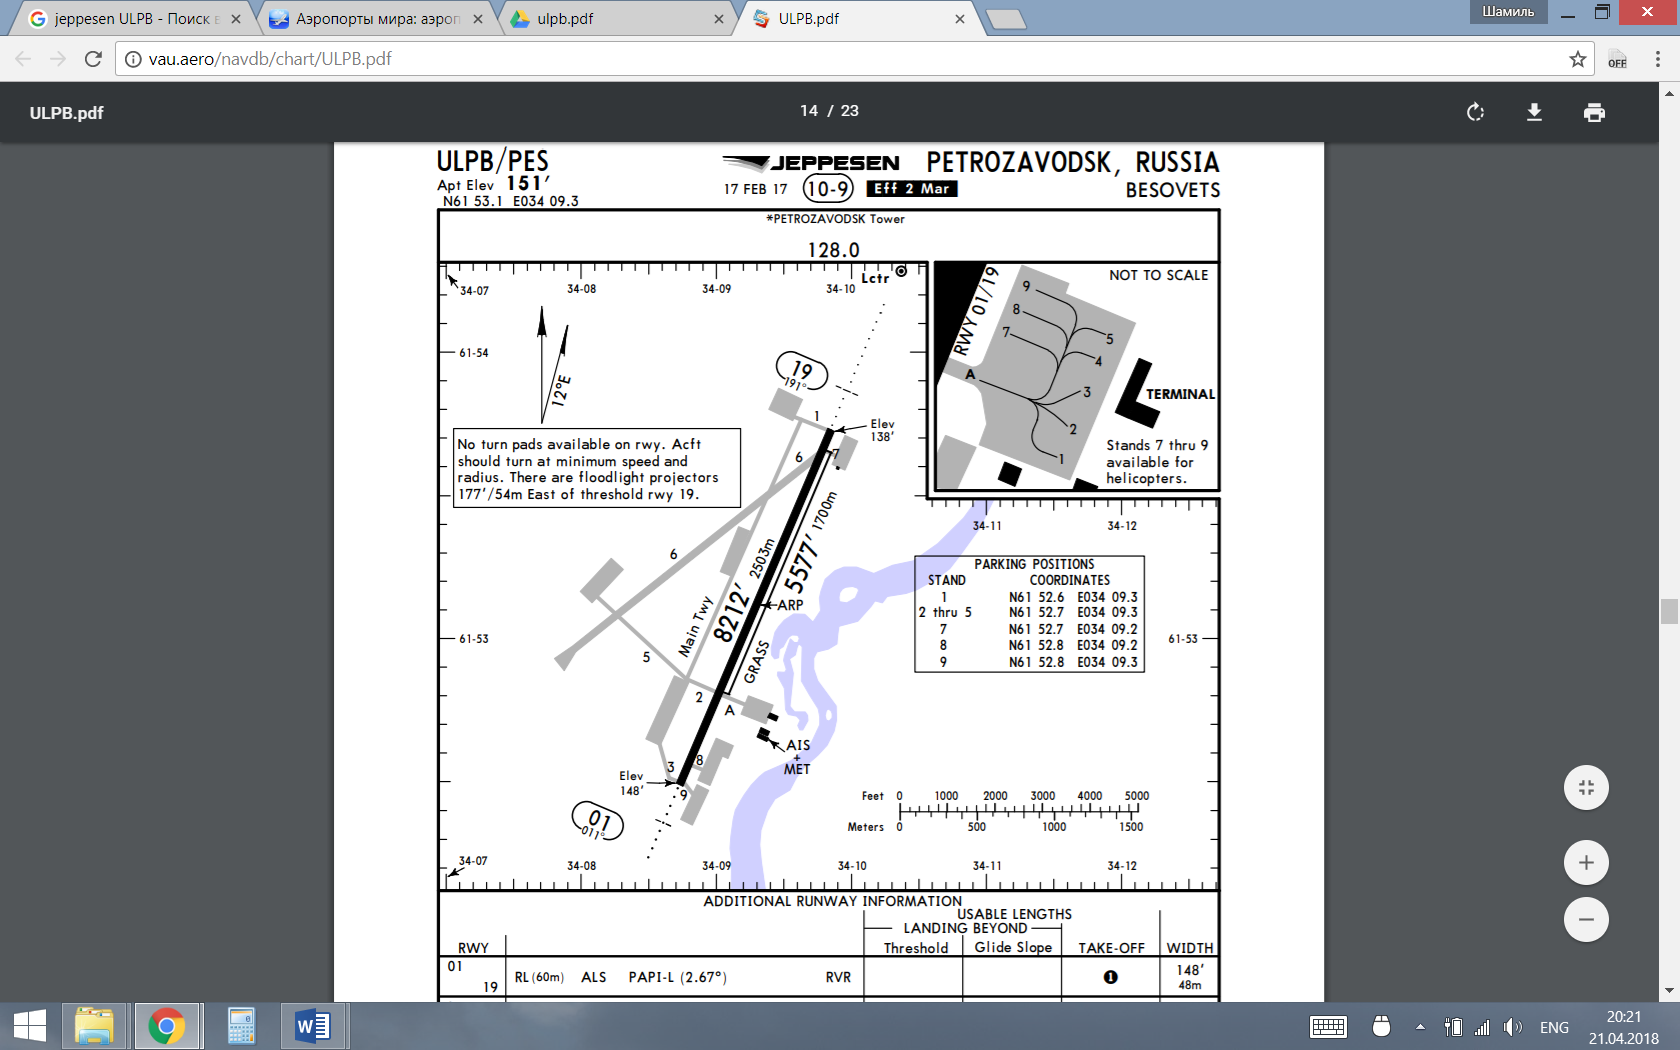The height and width of the screenshot is (1050, 1680).
Task: View site information icon
Action: [x=132, y=59]
